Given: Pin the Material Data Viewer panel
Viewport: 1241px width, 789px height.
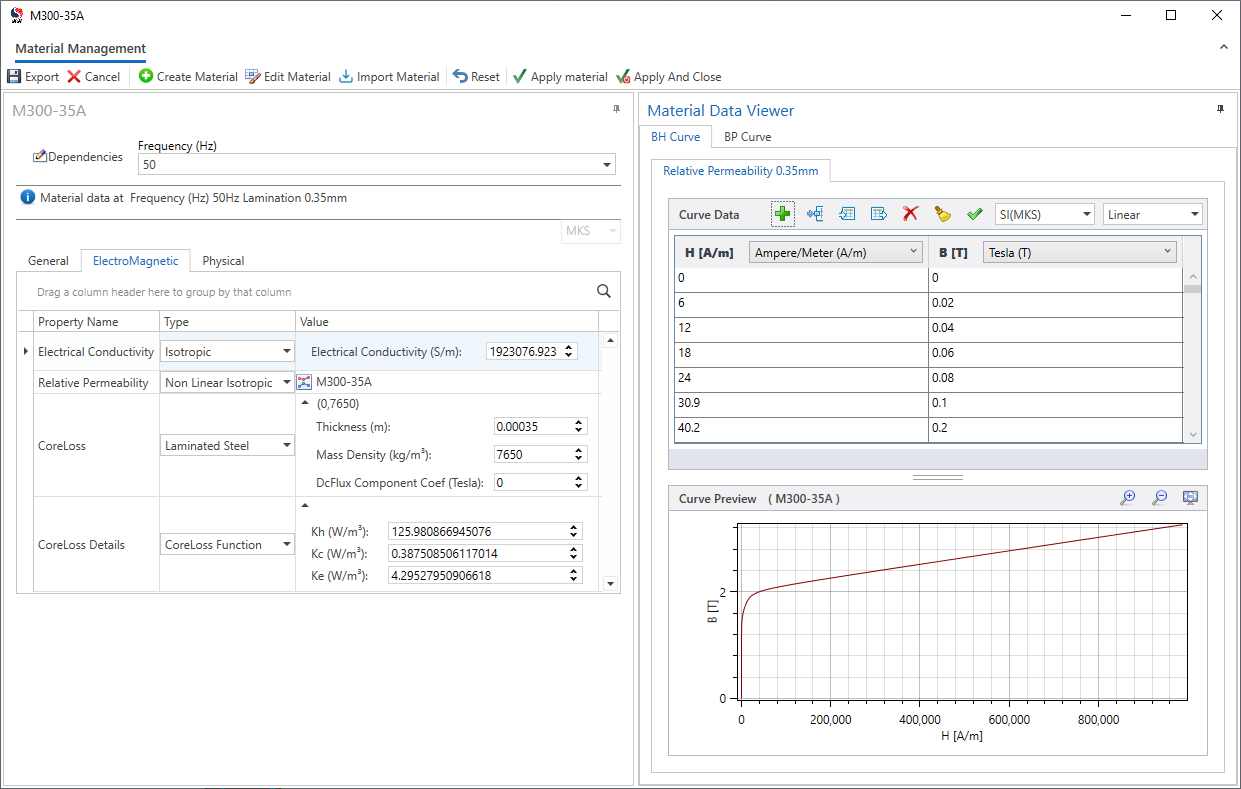Looking at the screenshot, I should click(1220, 109).
